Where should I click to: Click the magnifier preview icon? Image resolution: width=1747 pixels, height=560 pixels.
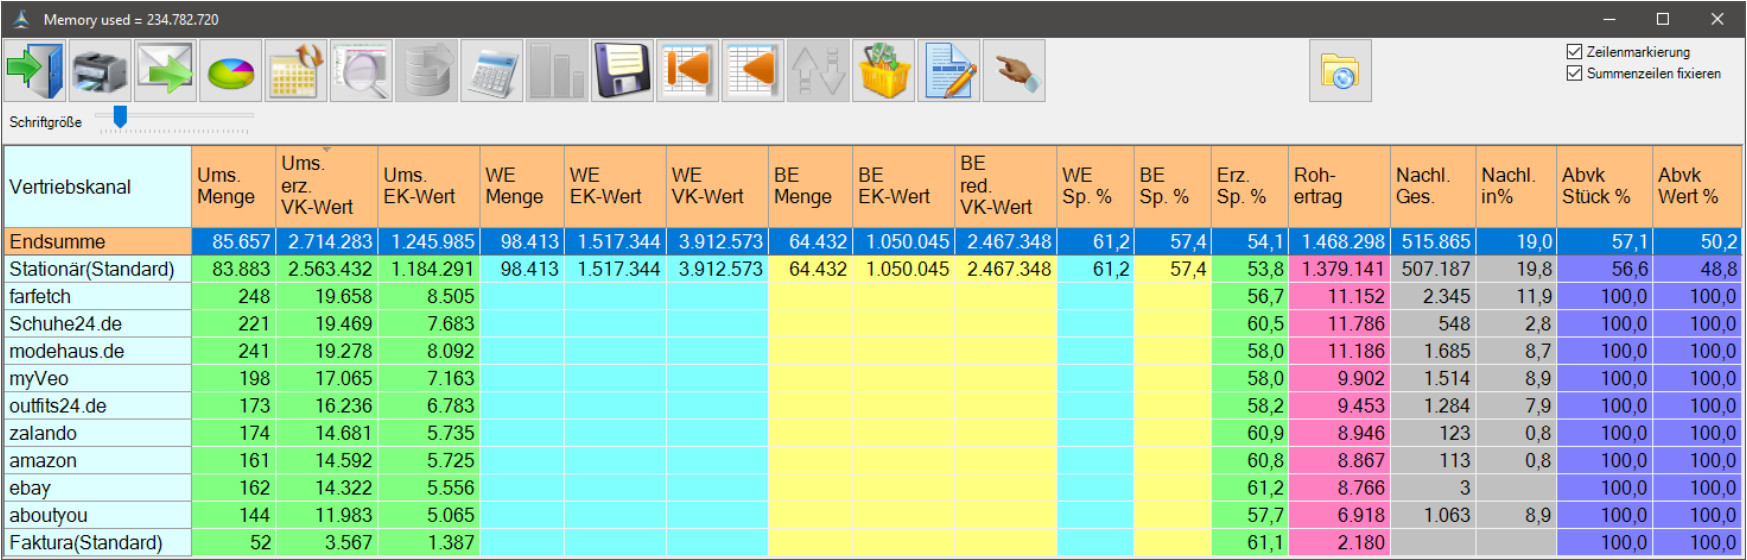click(x=361, y=71)
